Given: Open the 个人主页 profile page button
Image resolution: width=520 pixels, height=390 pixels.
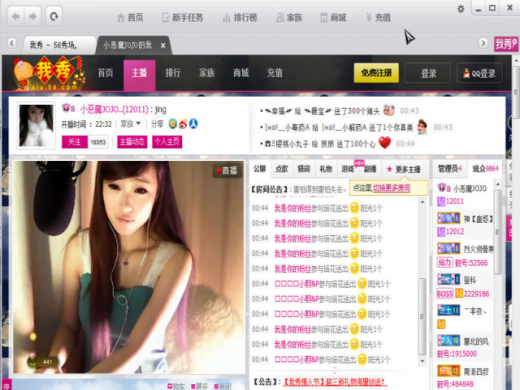Looking at the screenshot, I should click(167, 142).
